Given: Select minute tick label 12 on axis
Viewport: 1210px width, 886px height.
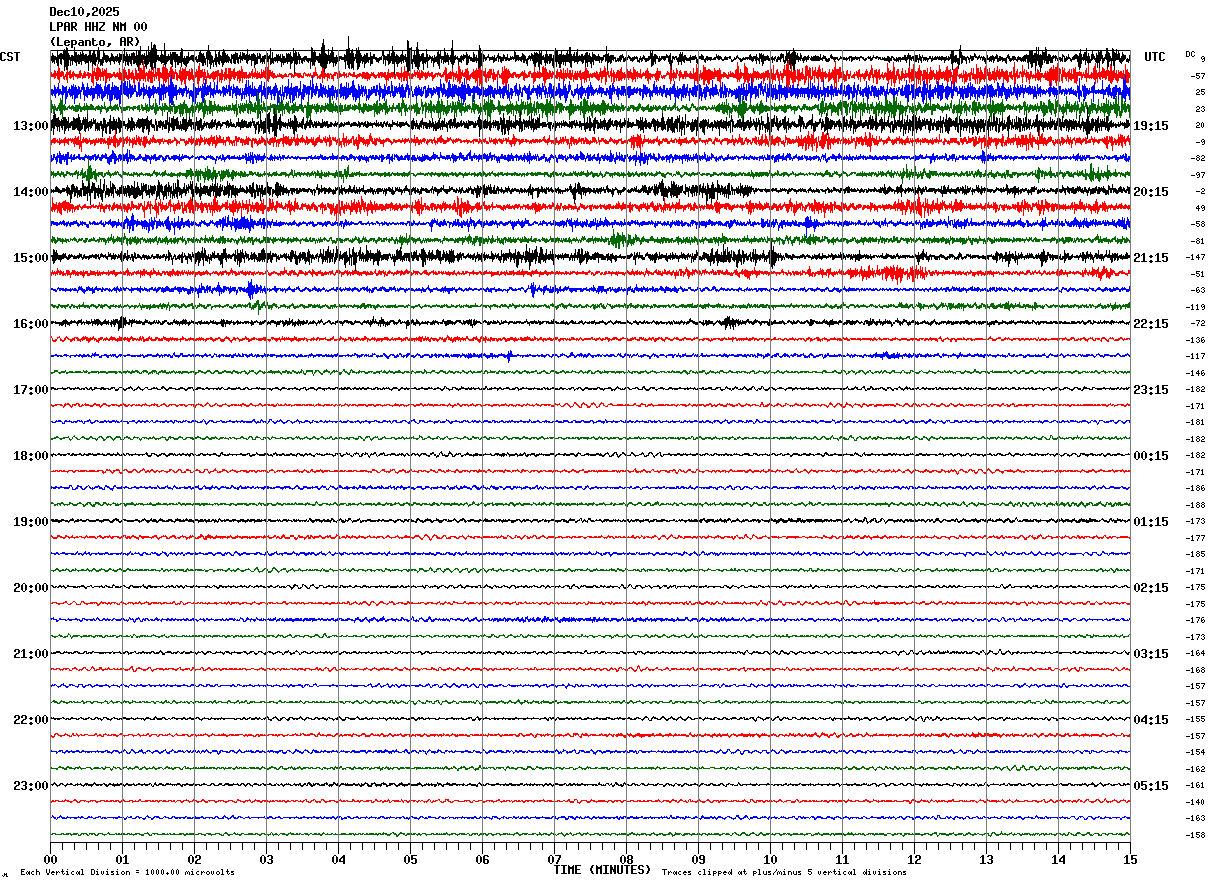Looking at the screenshot, I should click(914, 859).
